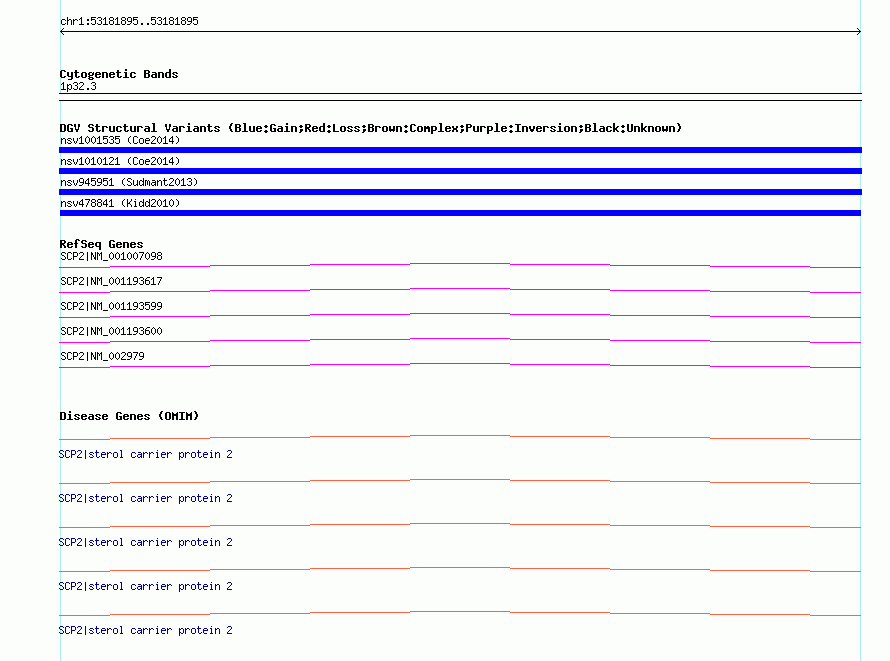Click the DGV Structural Variants track heading
The height and width of the screenshot is (661, 890).
pyautogui.click(x=371, y=128)
